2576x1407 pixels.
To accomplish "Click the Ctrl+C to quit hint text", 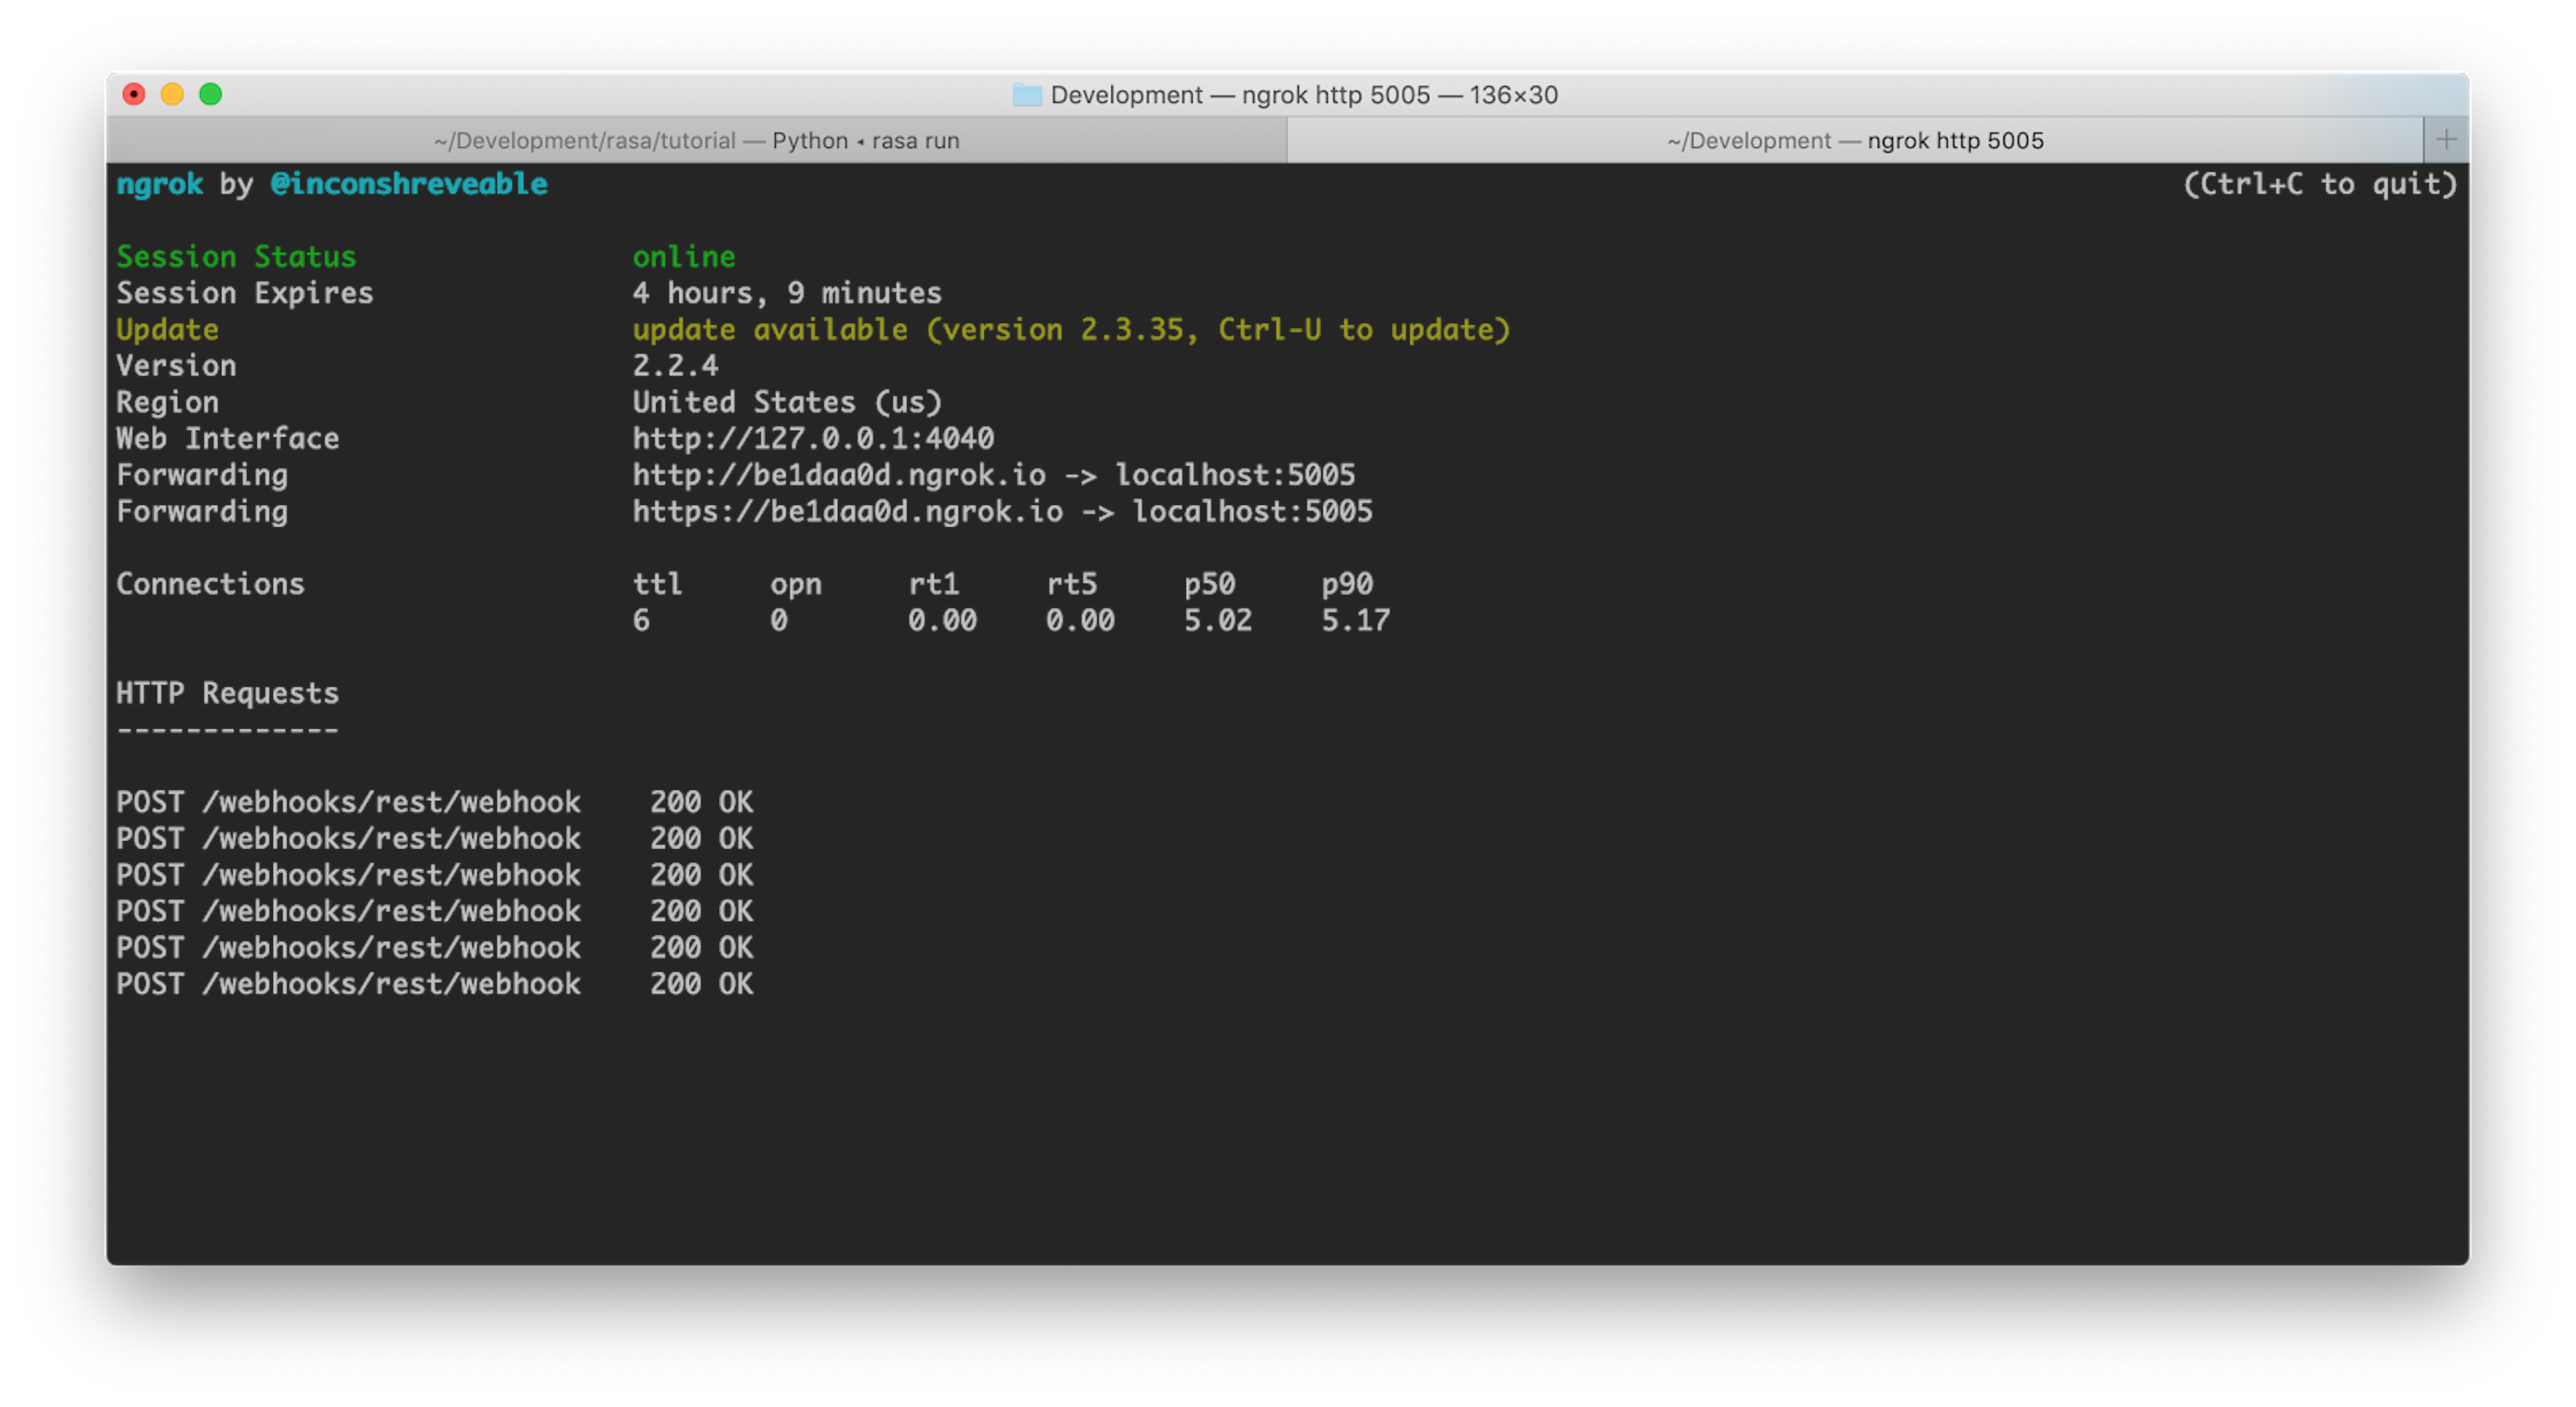I will point(2319,184).
